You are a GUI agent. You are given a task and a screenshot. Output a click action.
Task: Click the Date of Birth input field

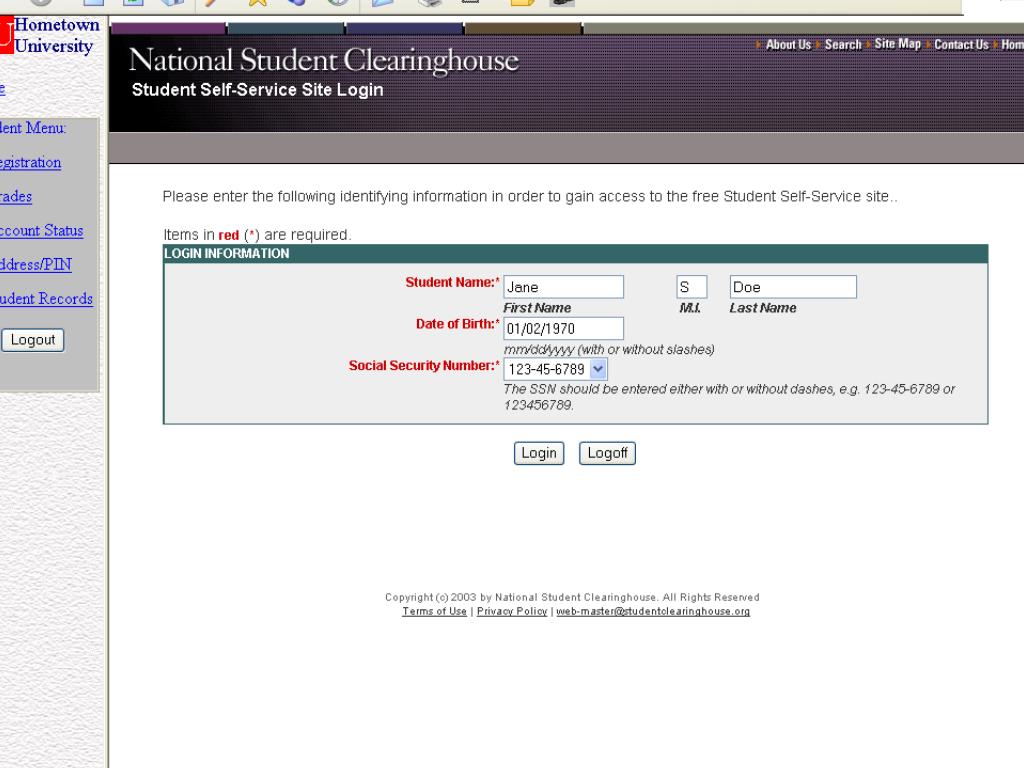[x=563, y=328]
